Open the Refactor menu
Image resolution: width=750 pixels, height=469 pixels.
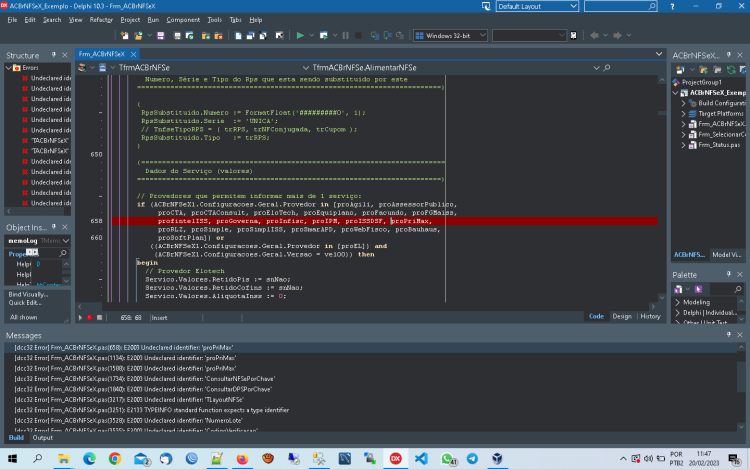click(101, 20)
